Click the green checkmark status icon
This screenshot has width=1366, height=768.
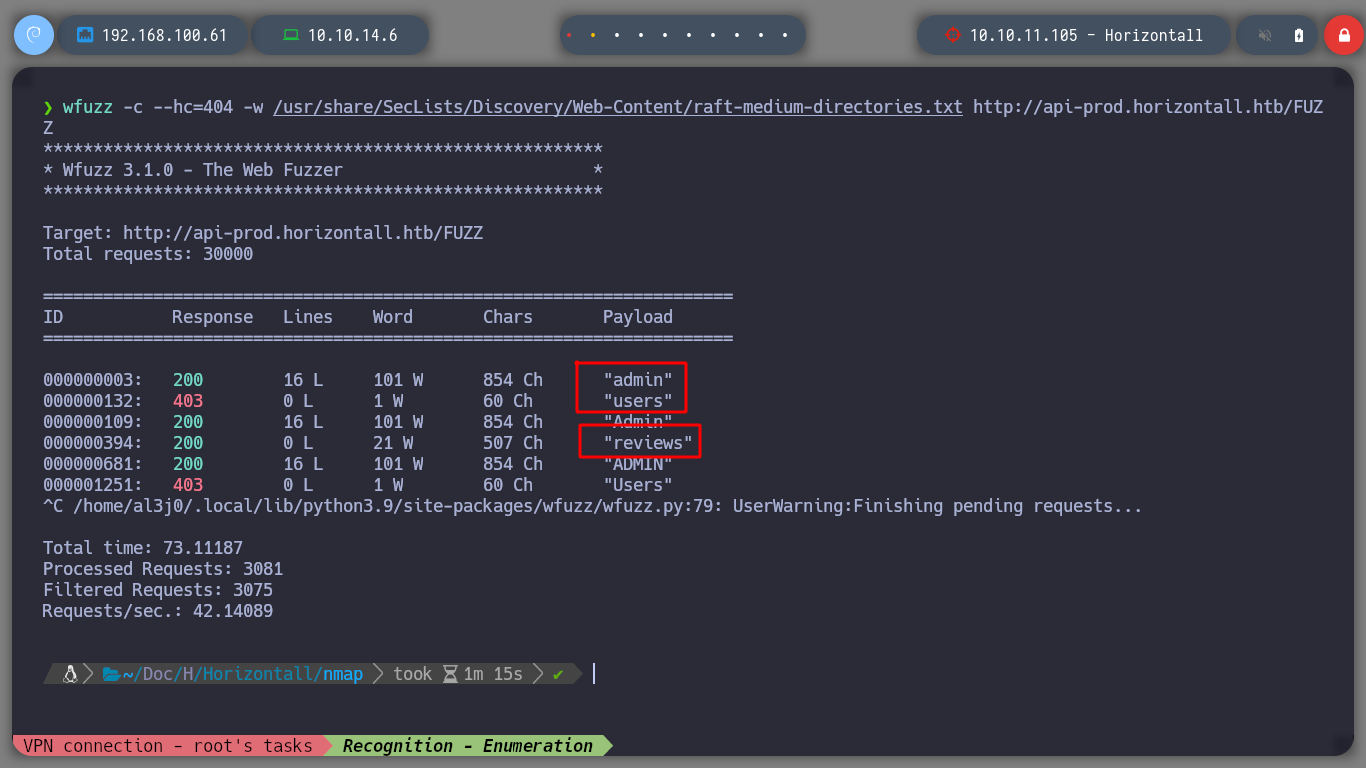(558, 674)
